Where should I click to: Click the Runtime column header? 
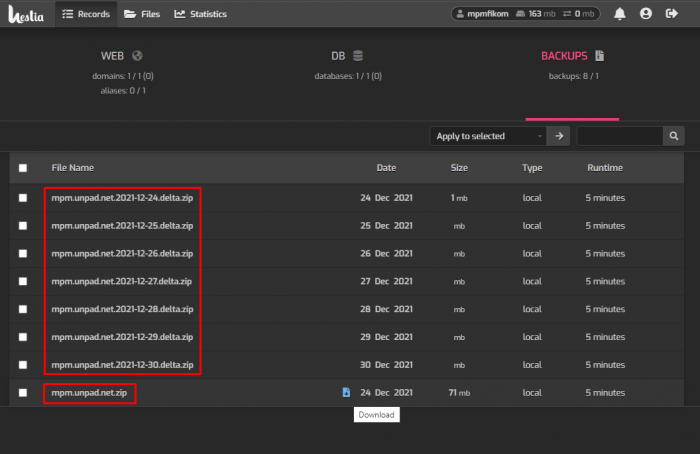[605, 168]
